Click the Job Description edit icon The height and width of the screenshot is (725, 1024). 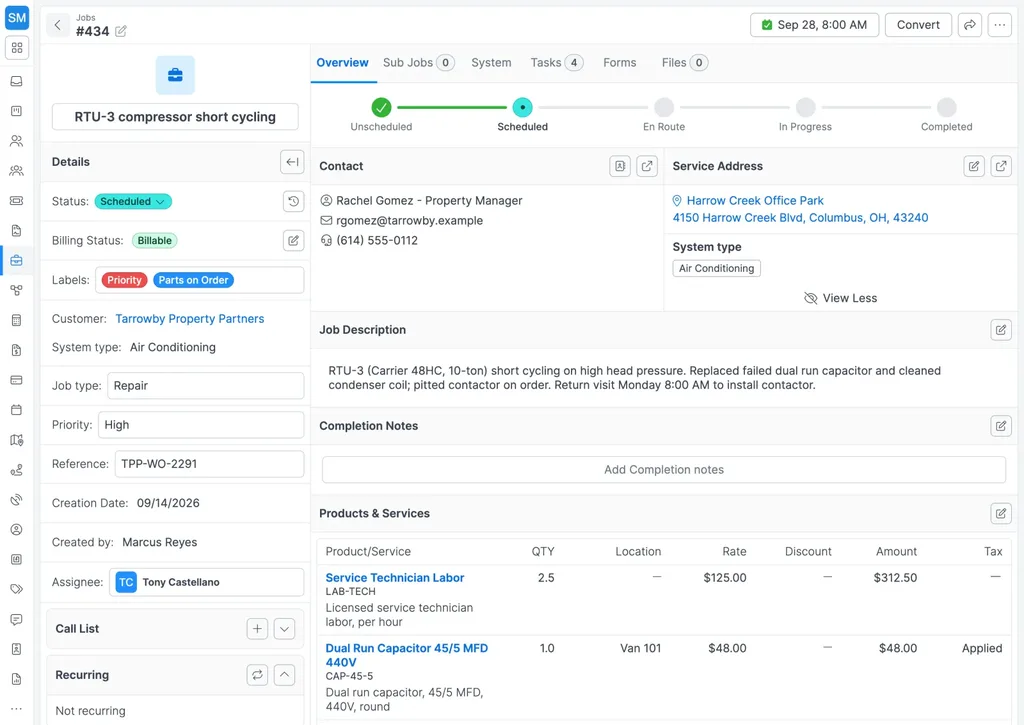click(x=1000, y=330)
